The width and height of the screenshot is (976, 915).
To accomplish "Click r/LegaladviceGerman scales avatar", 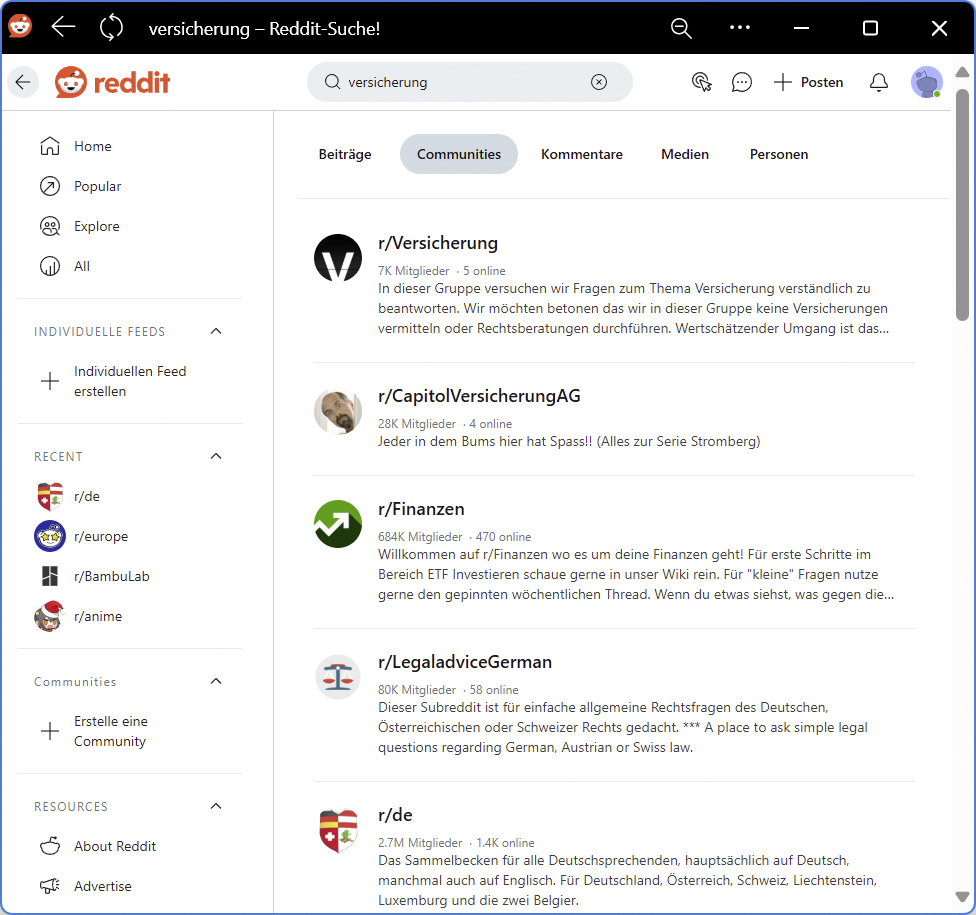I will [338, 677].
